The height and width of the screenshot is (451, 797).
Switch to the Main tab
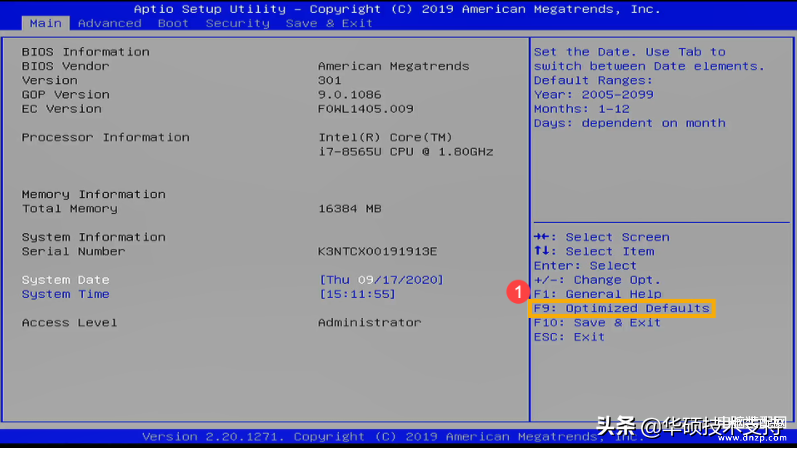click(x=45, y=23)
